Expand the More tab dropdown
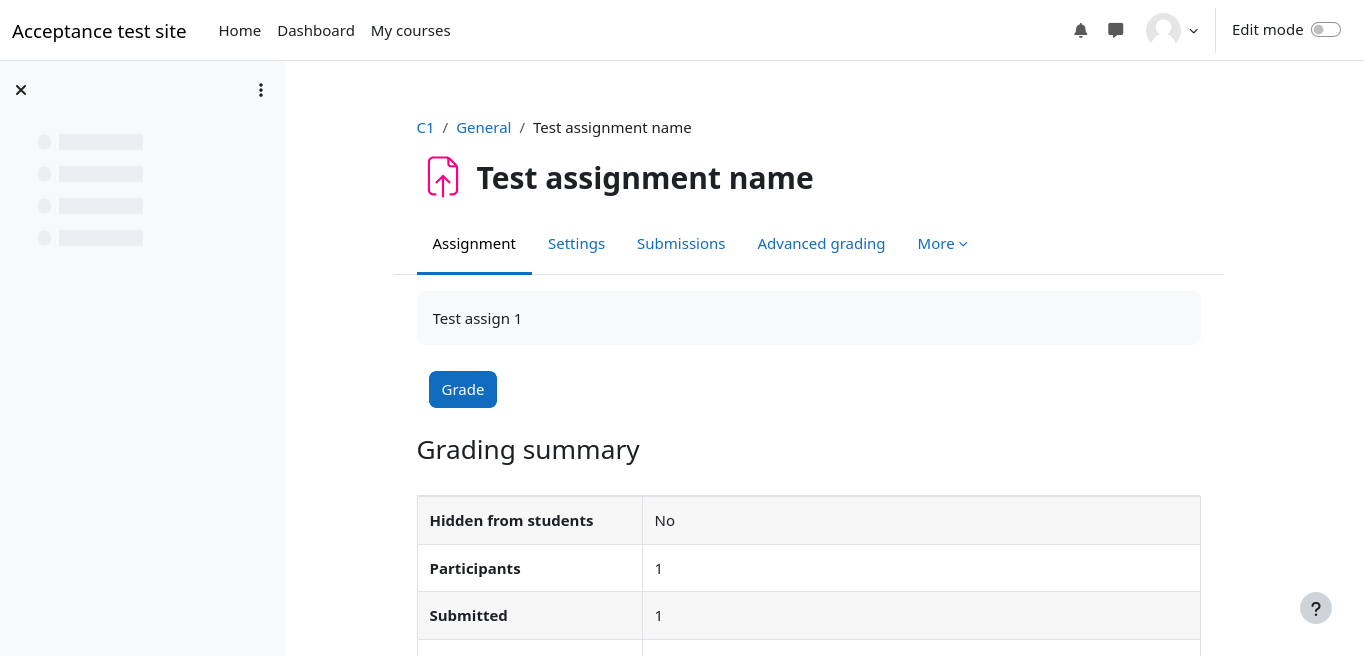The image size is (1364, 656). click(942, 244)
